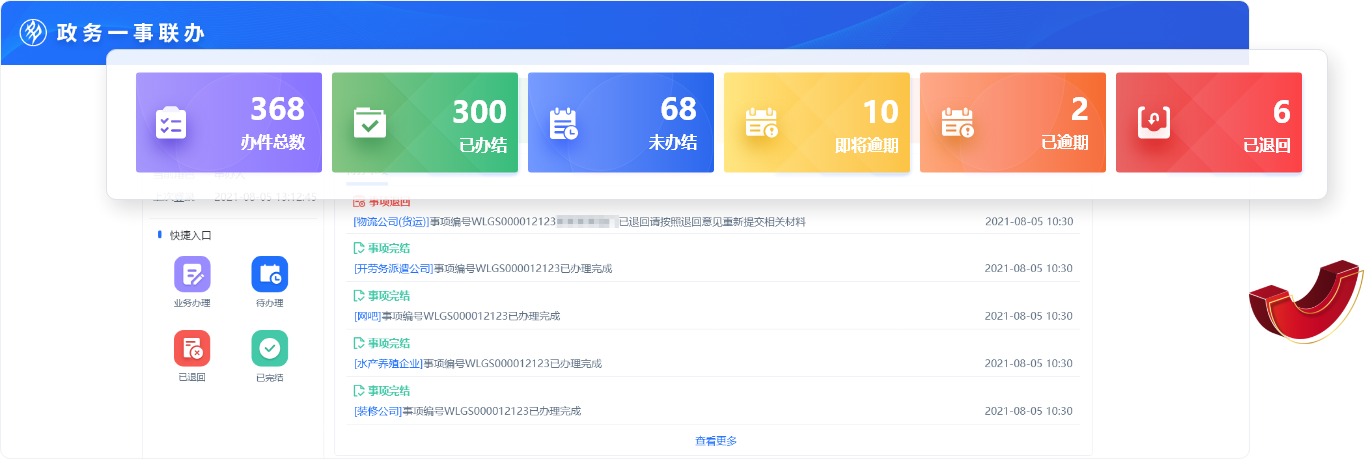Image resolution: width=1364 pixels, height=459 pixels.
Task: Open the [物流公司(货运)] link
Action: coord(391,222)
